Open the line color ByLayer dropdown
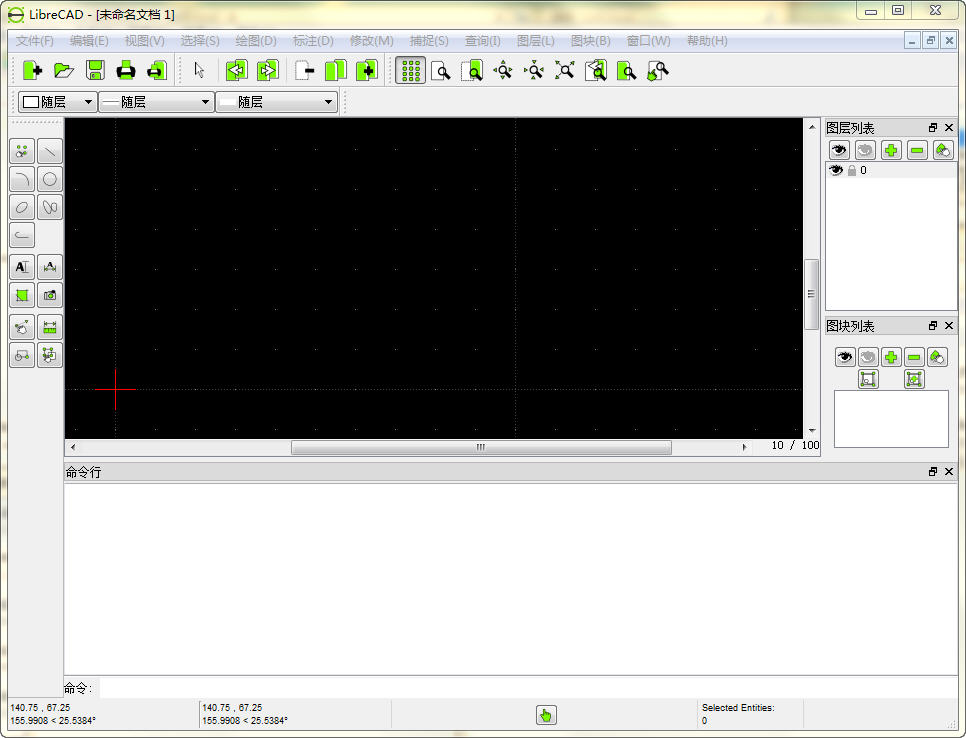966x738 pixels. (x=59, y=101)
